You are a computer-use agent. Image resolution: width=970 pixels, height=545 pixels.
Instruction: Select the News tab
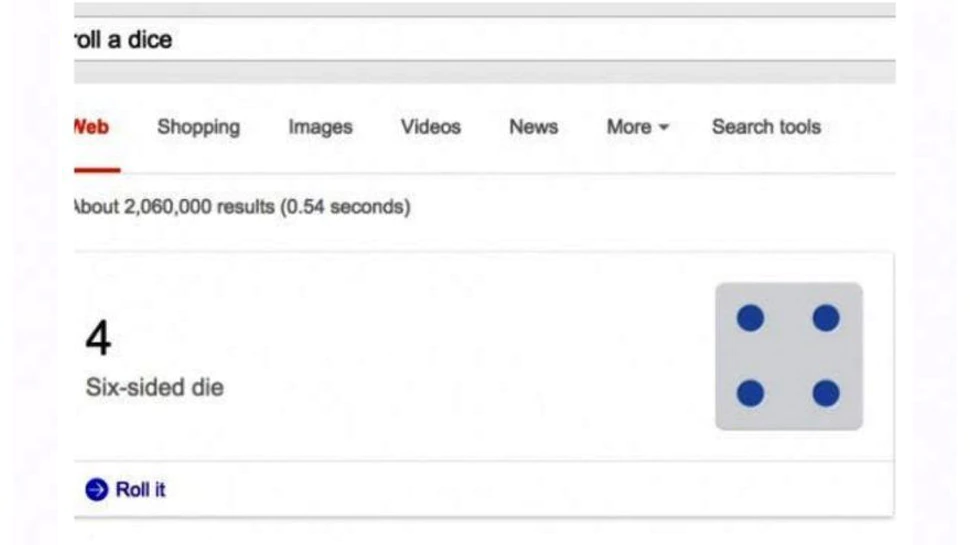[533, 127]
